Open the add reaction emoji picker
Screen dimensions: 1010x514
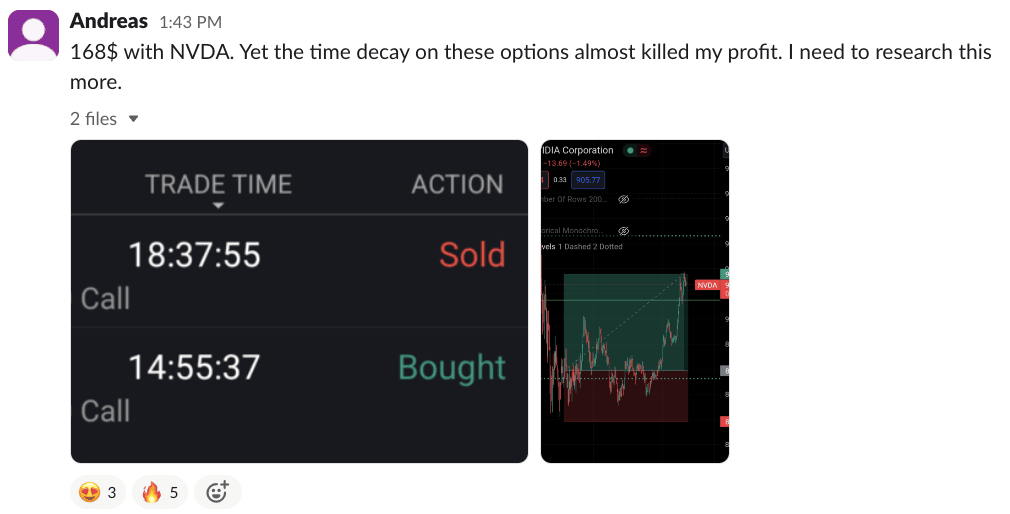click(217, 492)
